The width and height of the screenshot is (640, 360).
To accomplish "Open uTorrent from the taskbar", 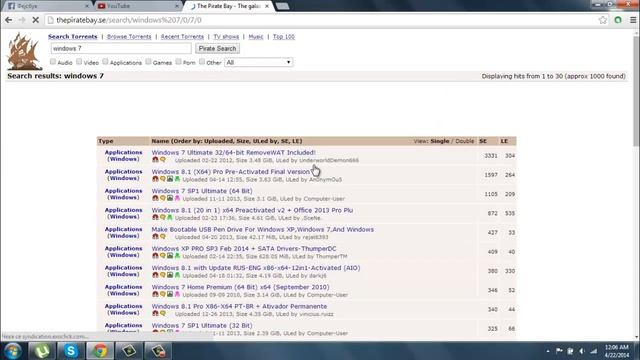I will (x=42, y=351).
